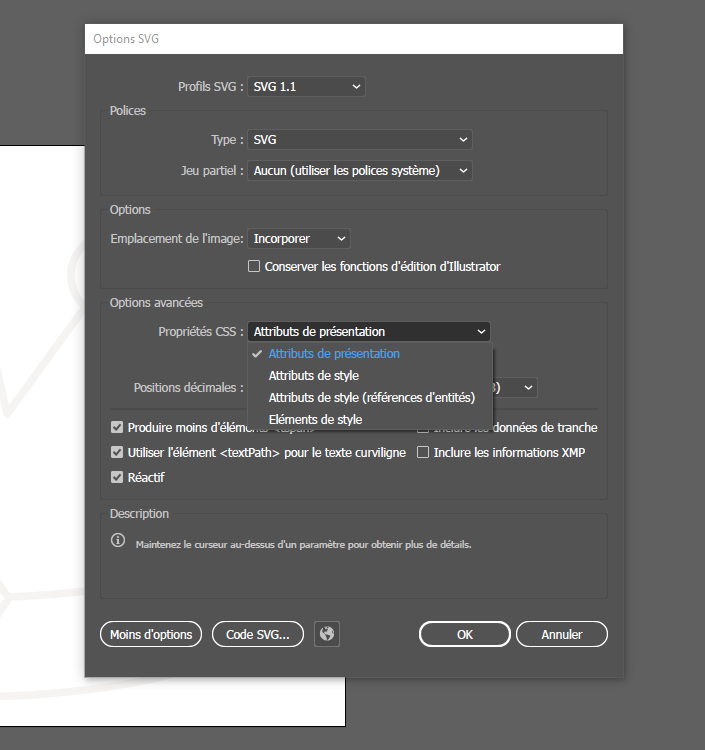Expand the Jeu partiel dropdown
This screenshot has height=750, width=705.
point(360,171)
